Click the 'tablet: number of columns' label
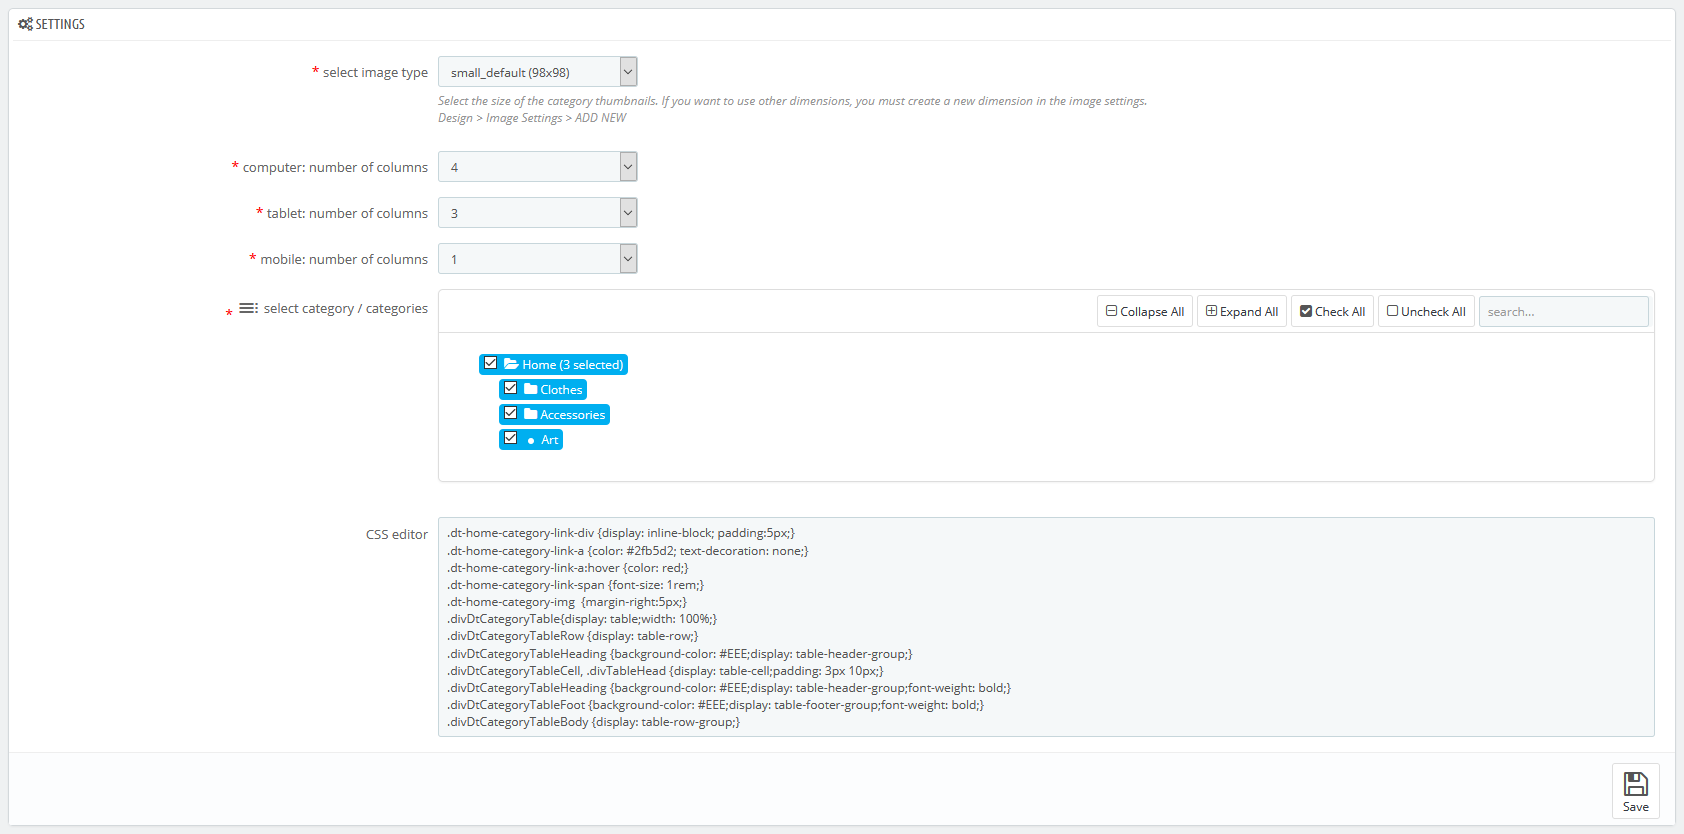Screen dimensions: 1684x834 coord(347,214)
